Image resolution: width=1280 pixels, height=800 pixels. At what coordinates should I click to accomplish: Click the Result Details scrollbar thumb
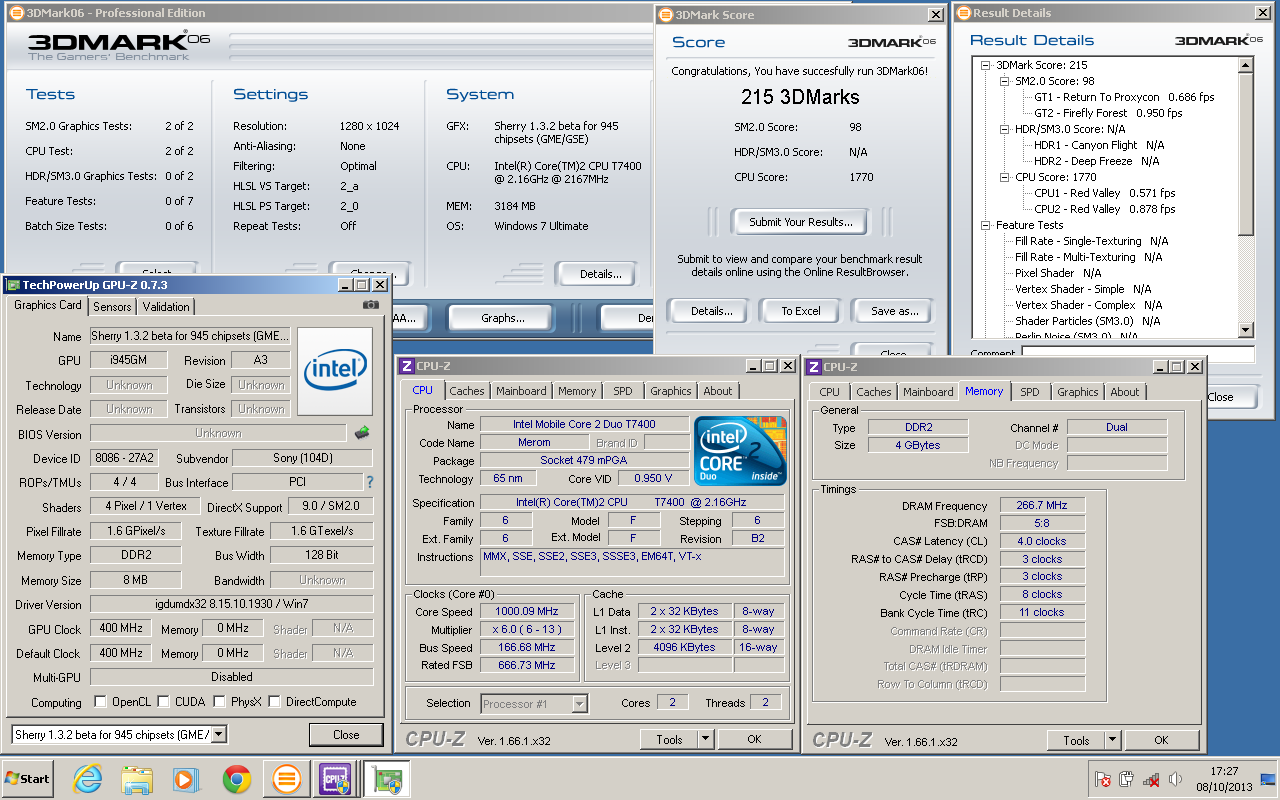tap(1245, 155)
